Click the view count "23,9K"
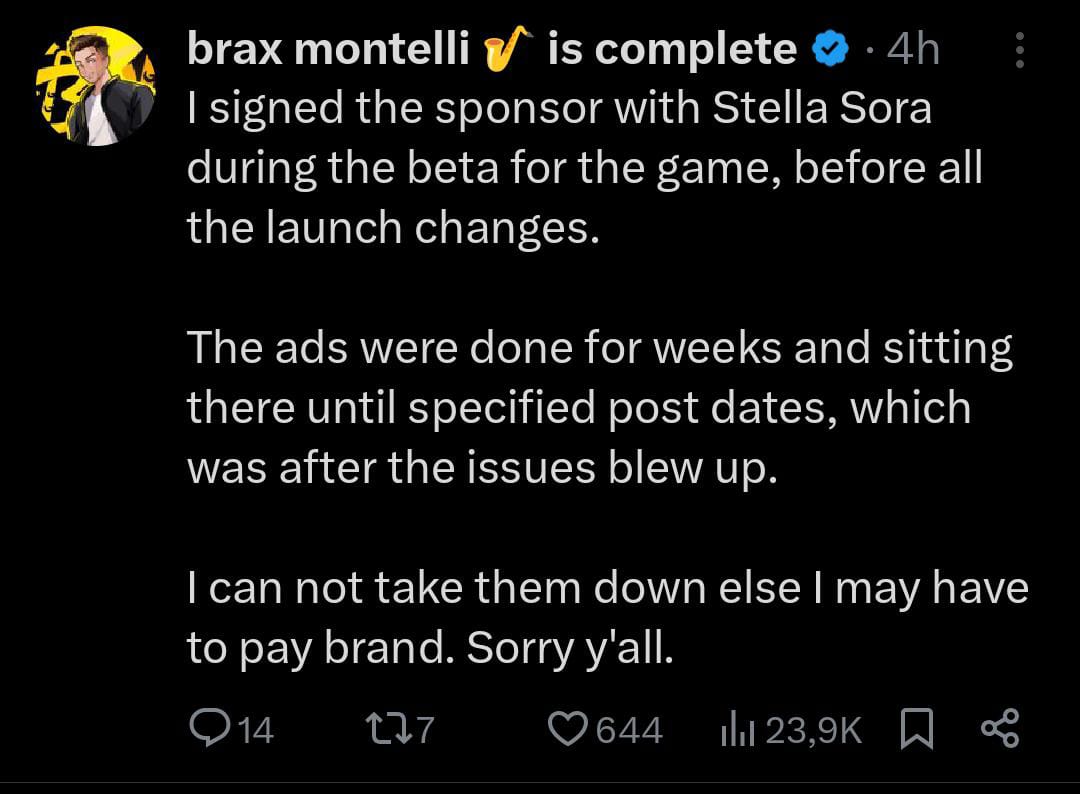 point(813,730)
